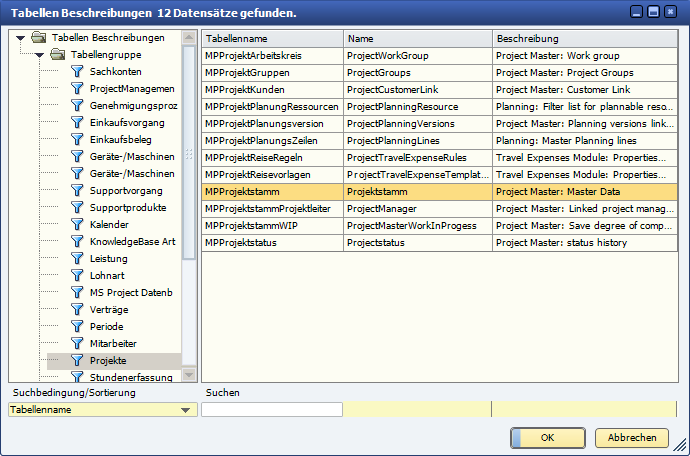
Task: Click the folder icon of Tabellengruppe
Action: [x=58, y=55]
